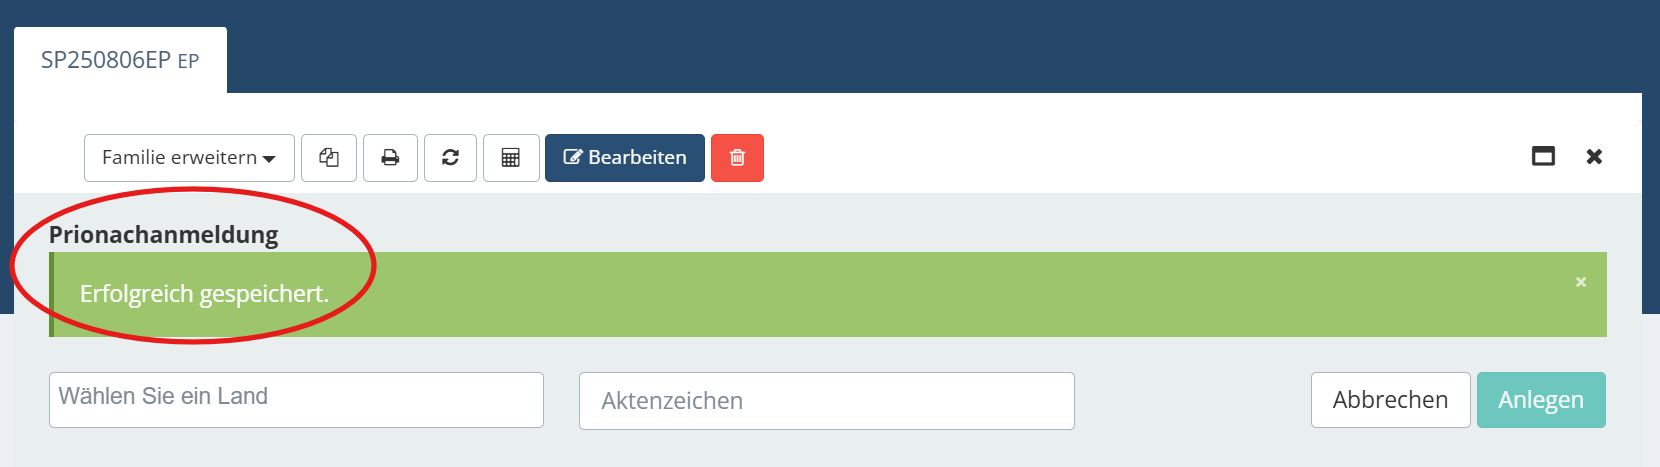Maximize the panel with the window icon
The height and width of the screenshot is (467, 1660).
(1543, 156)
